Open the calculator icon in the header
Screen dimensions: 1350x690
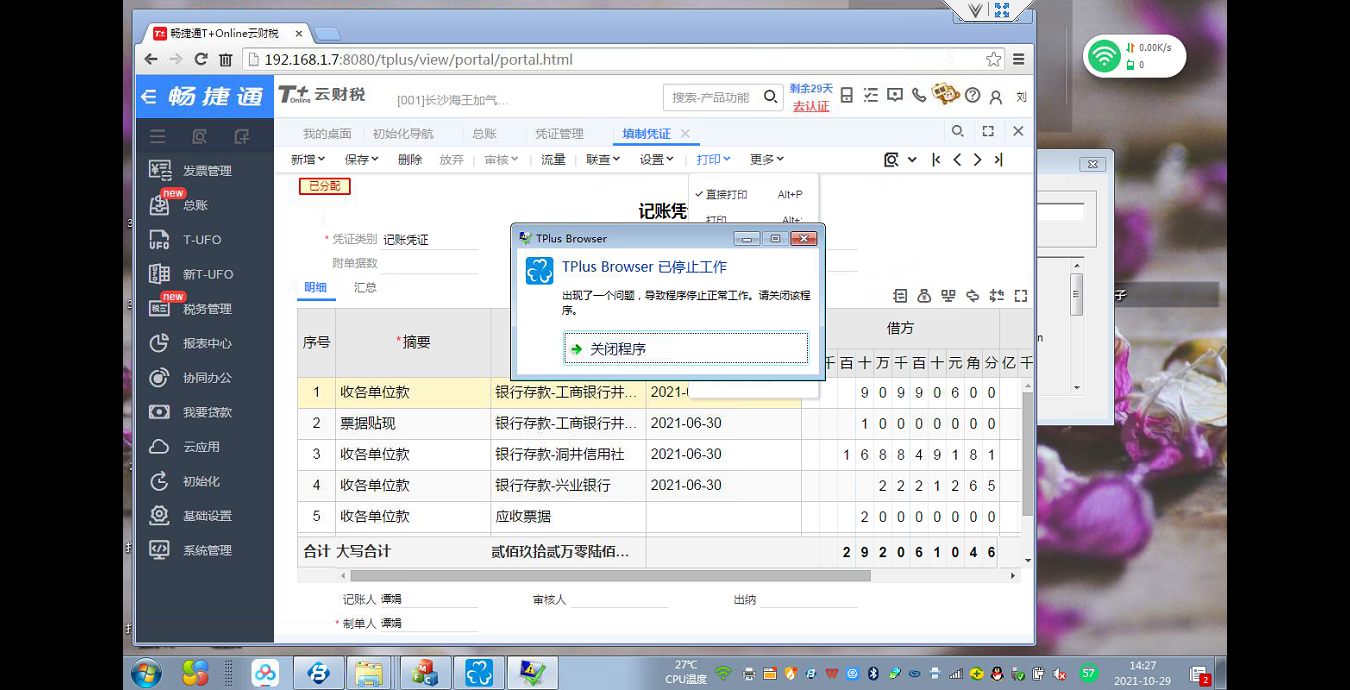coord(846,96)
